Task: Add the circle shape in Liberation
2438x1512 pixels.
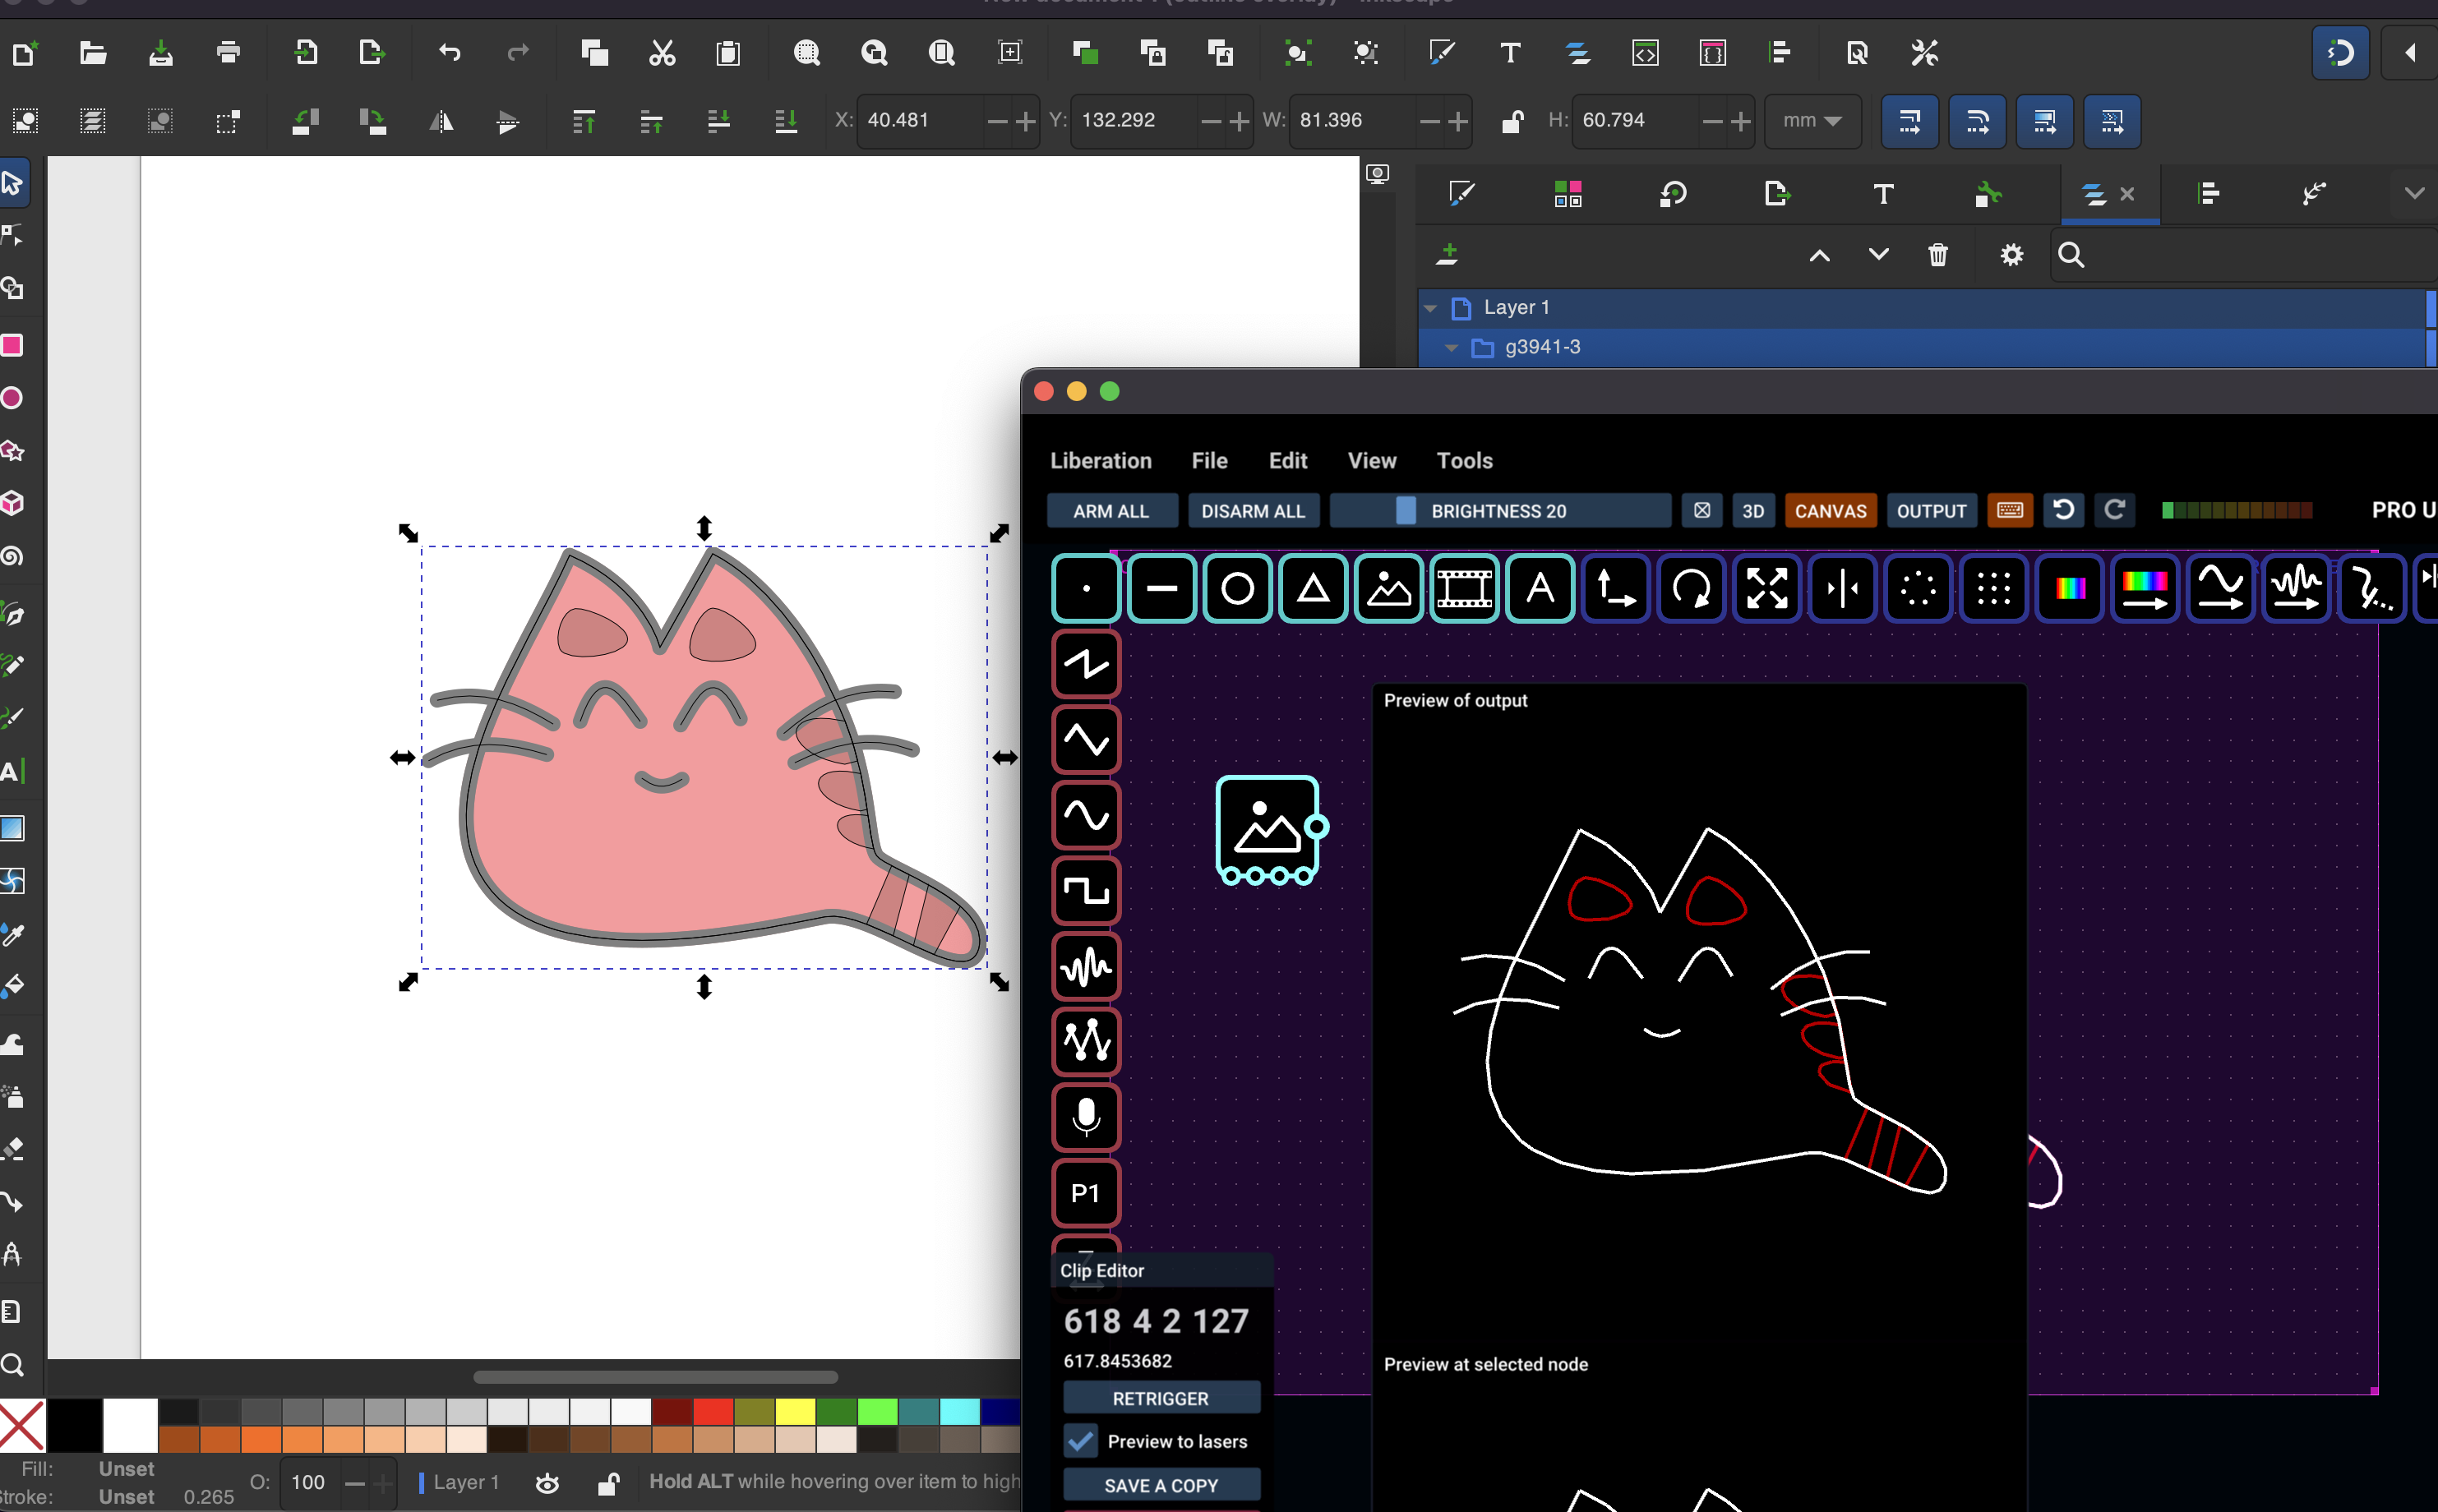Action: [x=1238, y=588]
